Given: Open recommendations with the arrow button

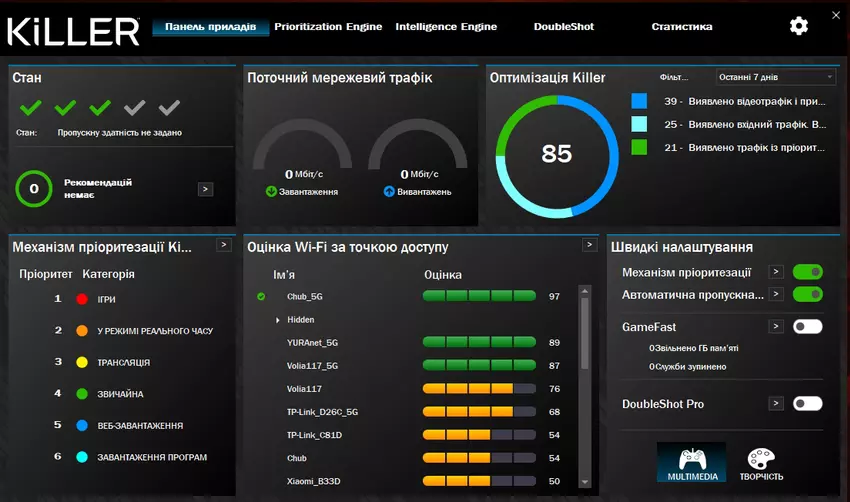Looking at the screenshot, I should [205, 189].
